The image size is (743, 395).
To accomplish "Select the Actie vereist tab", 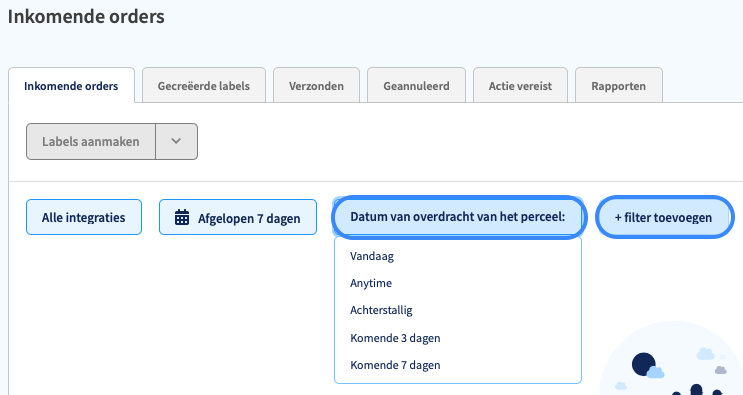I will 520,86.
